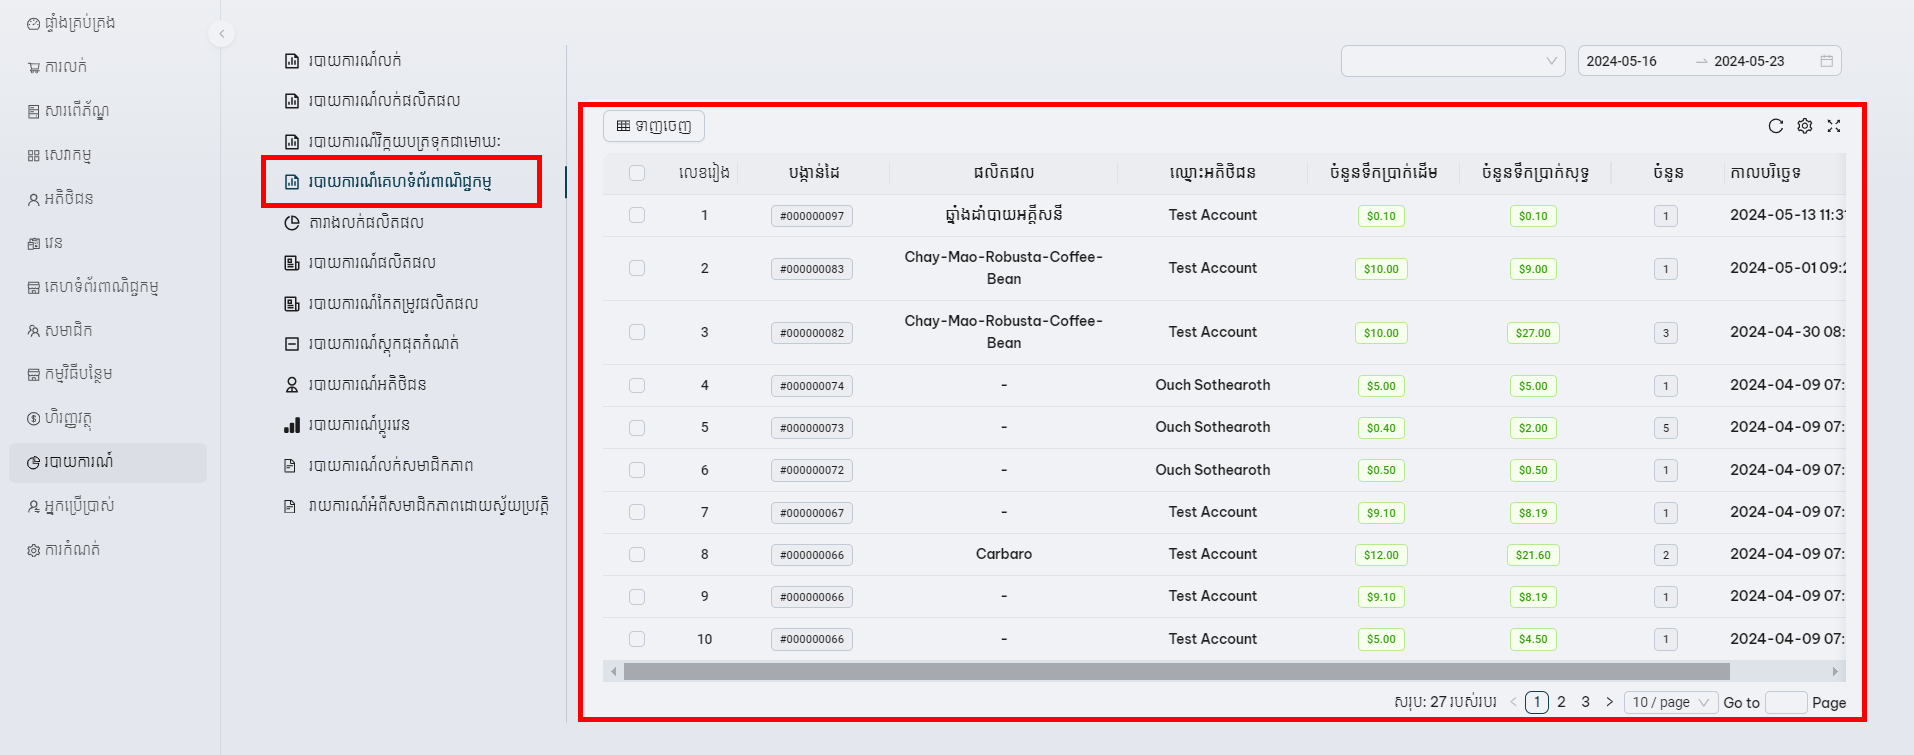The width and height of the screenshot is (1914, 755).
Task: Click the export button above the table
Action: (x=654, y=126)
